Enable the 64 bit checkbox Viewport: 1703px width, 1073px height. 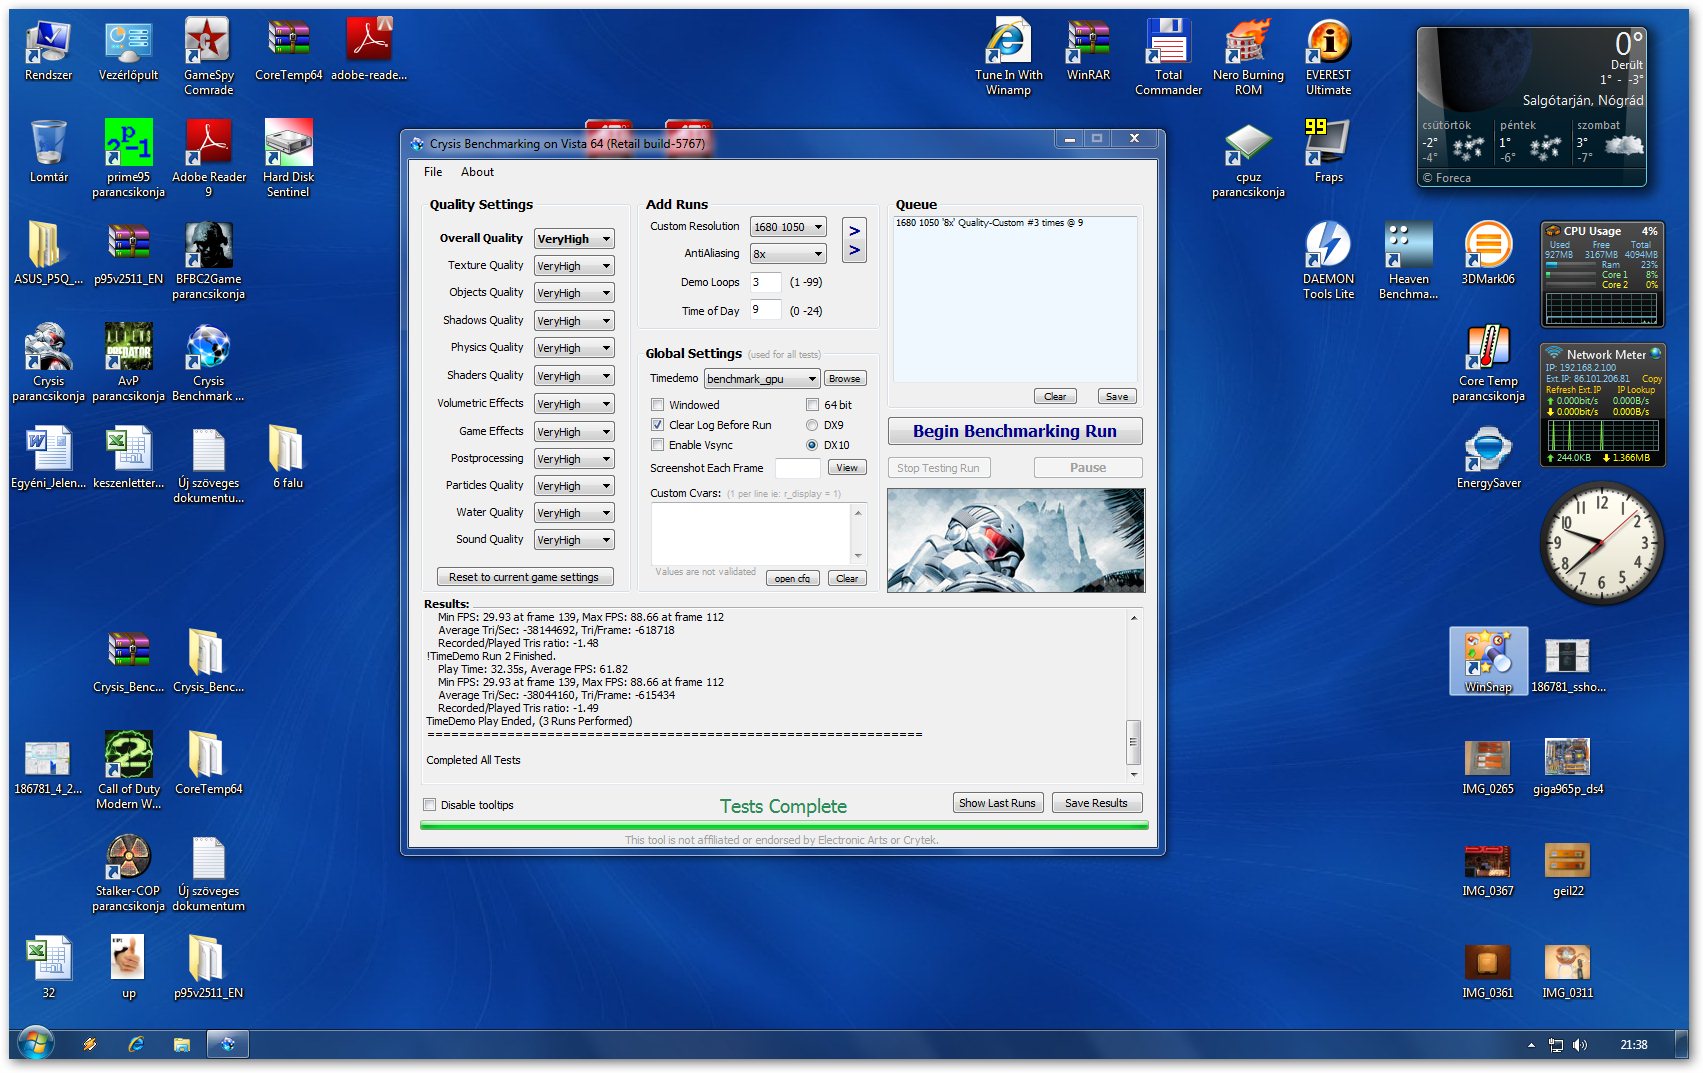point(812,405)
